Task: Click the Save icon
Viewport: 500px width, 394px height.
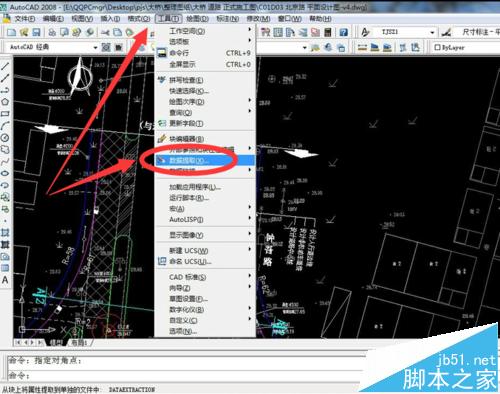Action: click(36, 32)
